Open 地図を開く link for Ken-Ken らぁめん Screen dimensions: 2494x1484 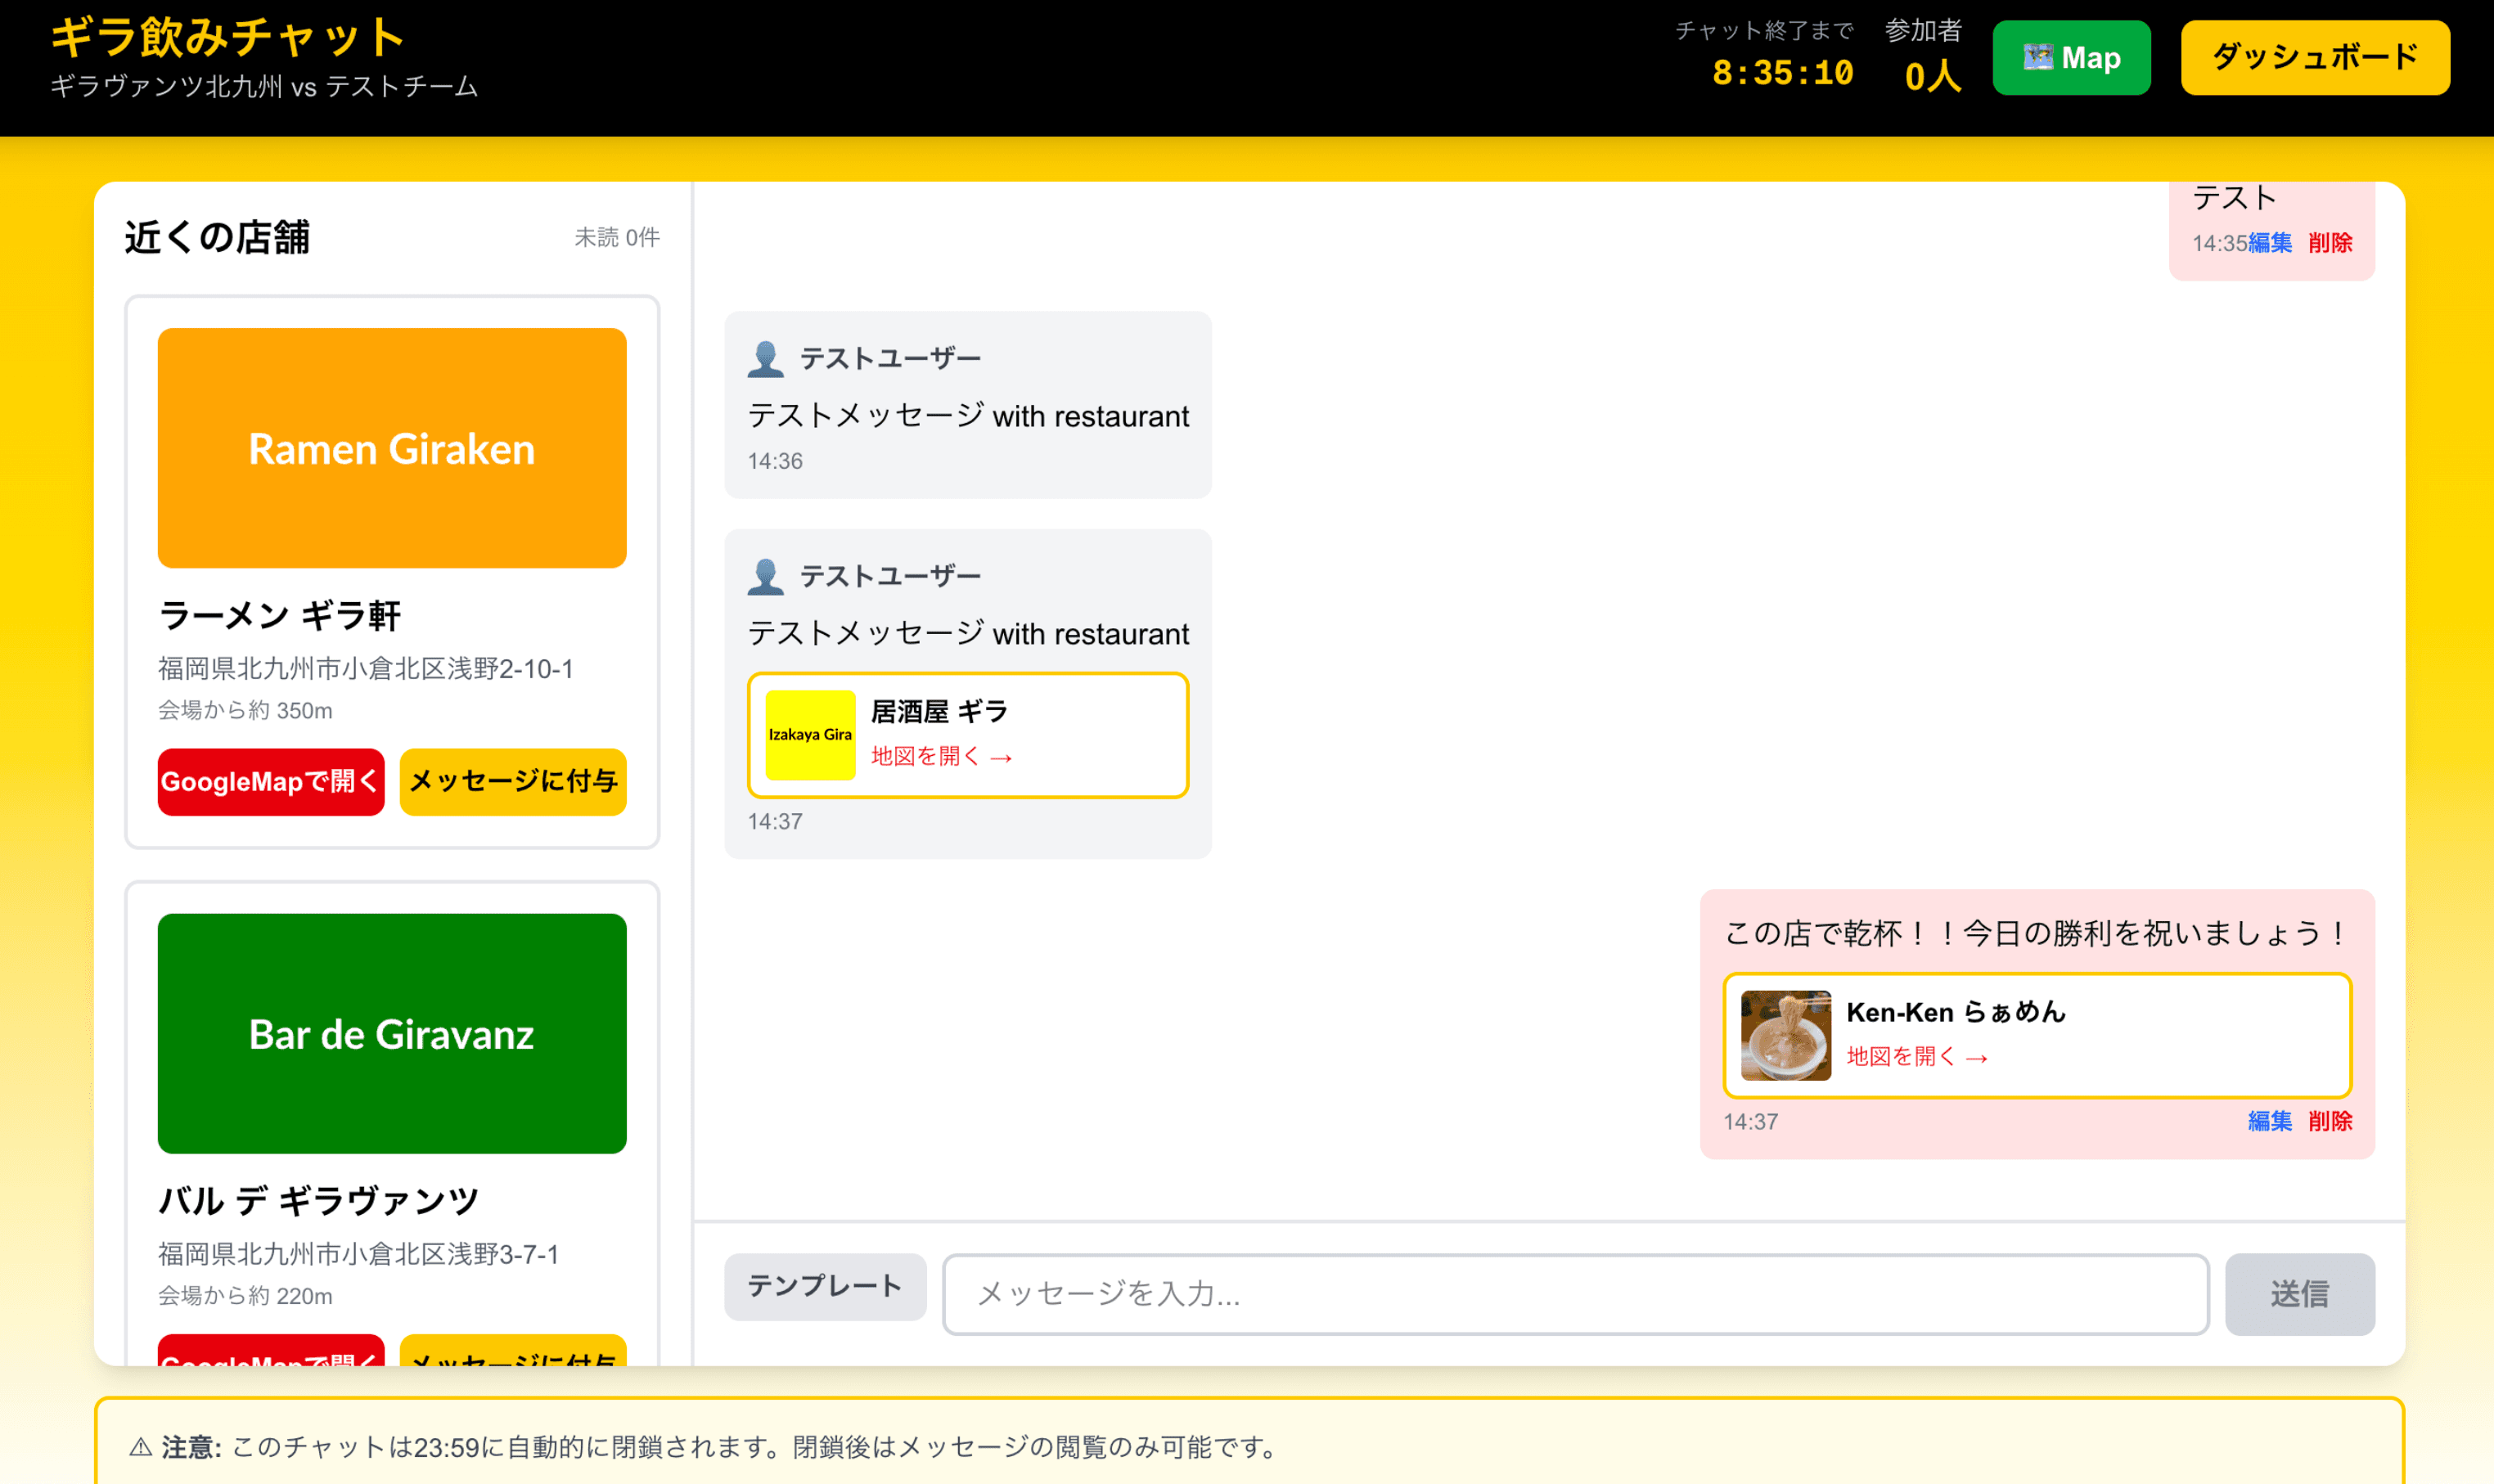(1916, 1057)
